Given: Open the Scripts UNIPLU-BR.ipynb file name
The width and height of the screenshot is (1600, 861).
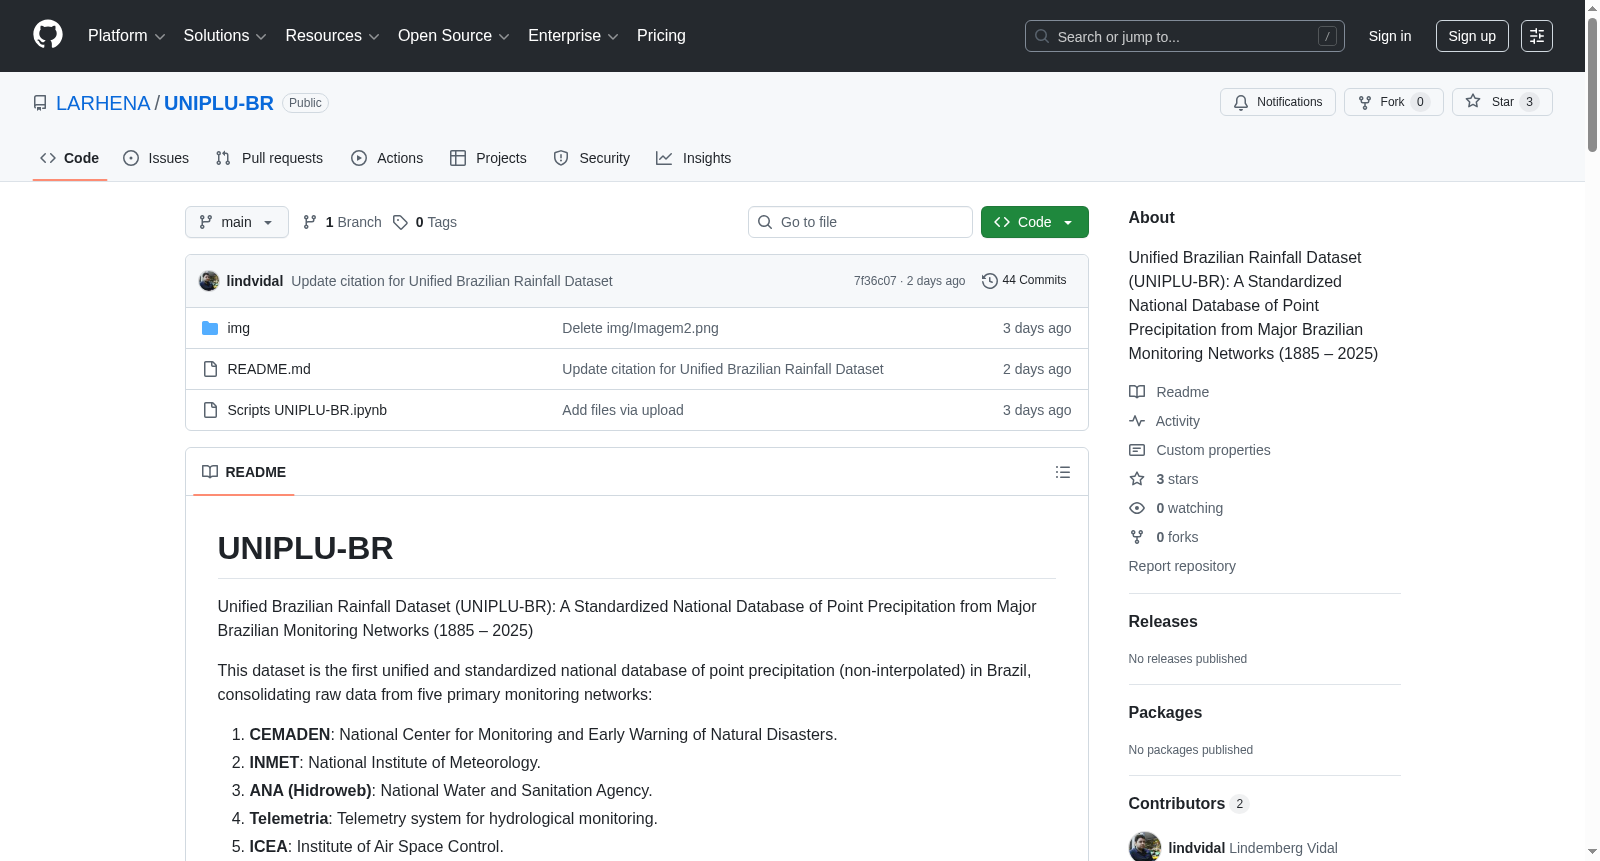Looking at the screenshot, I should pyautogui.click(x=307, y=410).
